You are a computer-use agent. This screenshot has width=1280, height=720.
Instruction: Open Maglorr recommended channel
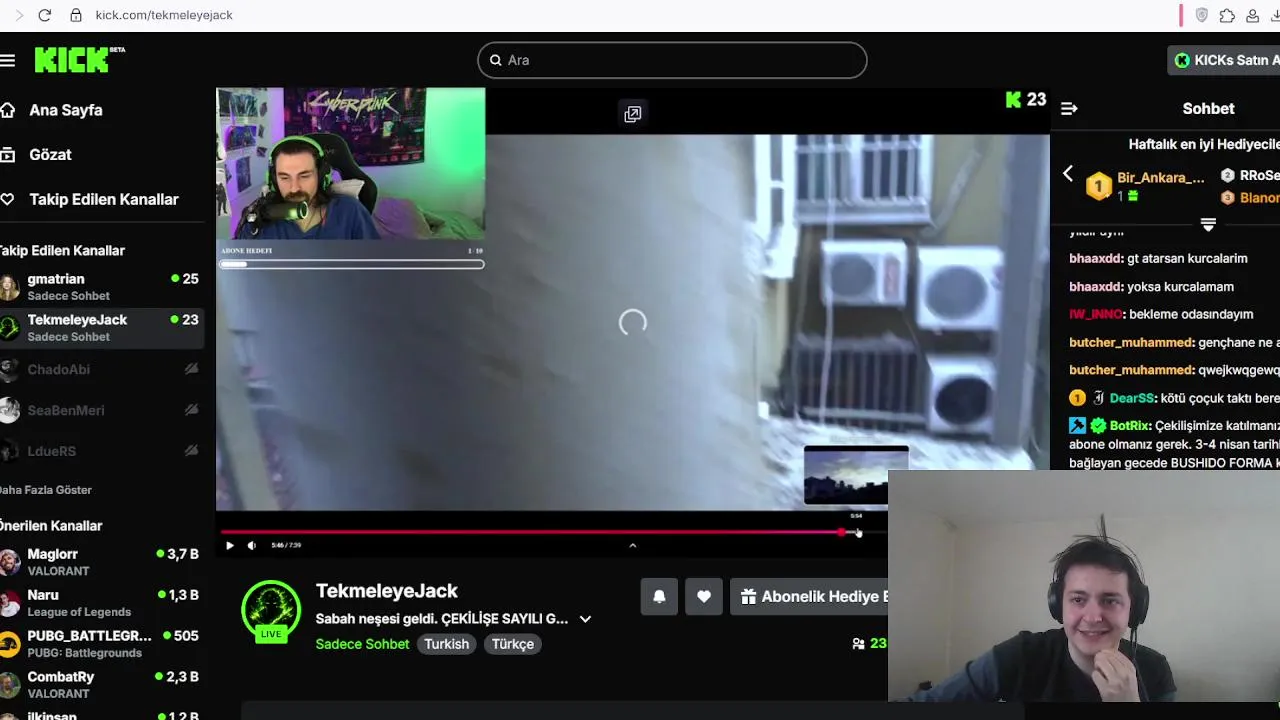(102, 562)
